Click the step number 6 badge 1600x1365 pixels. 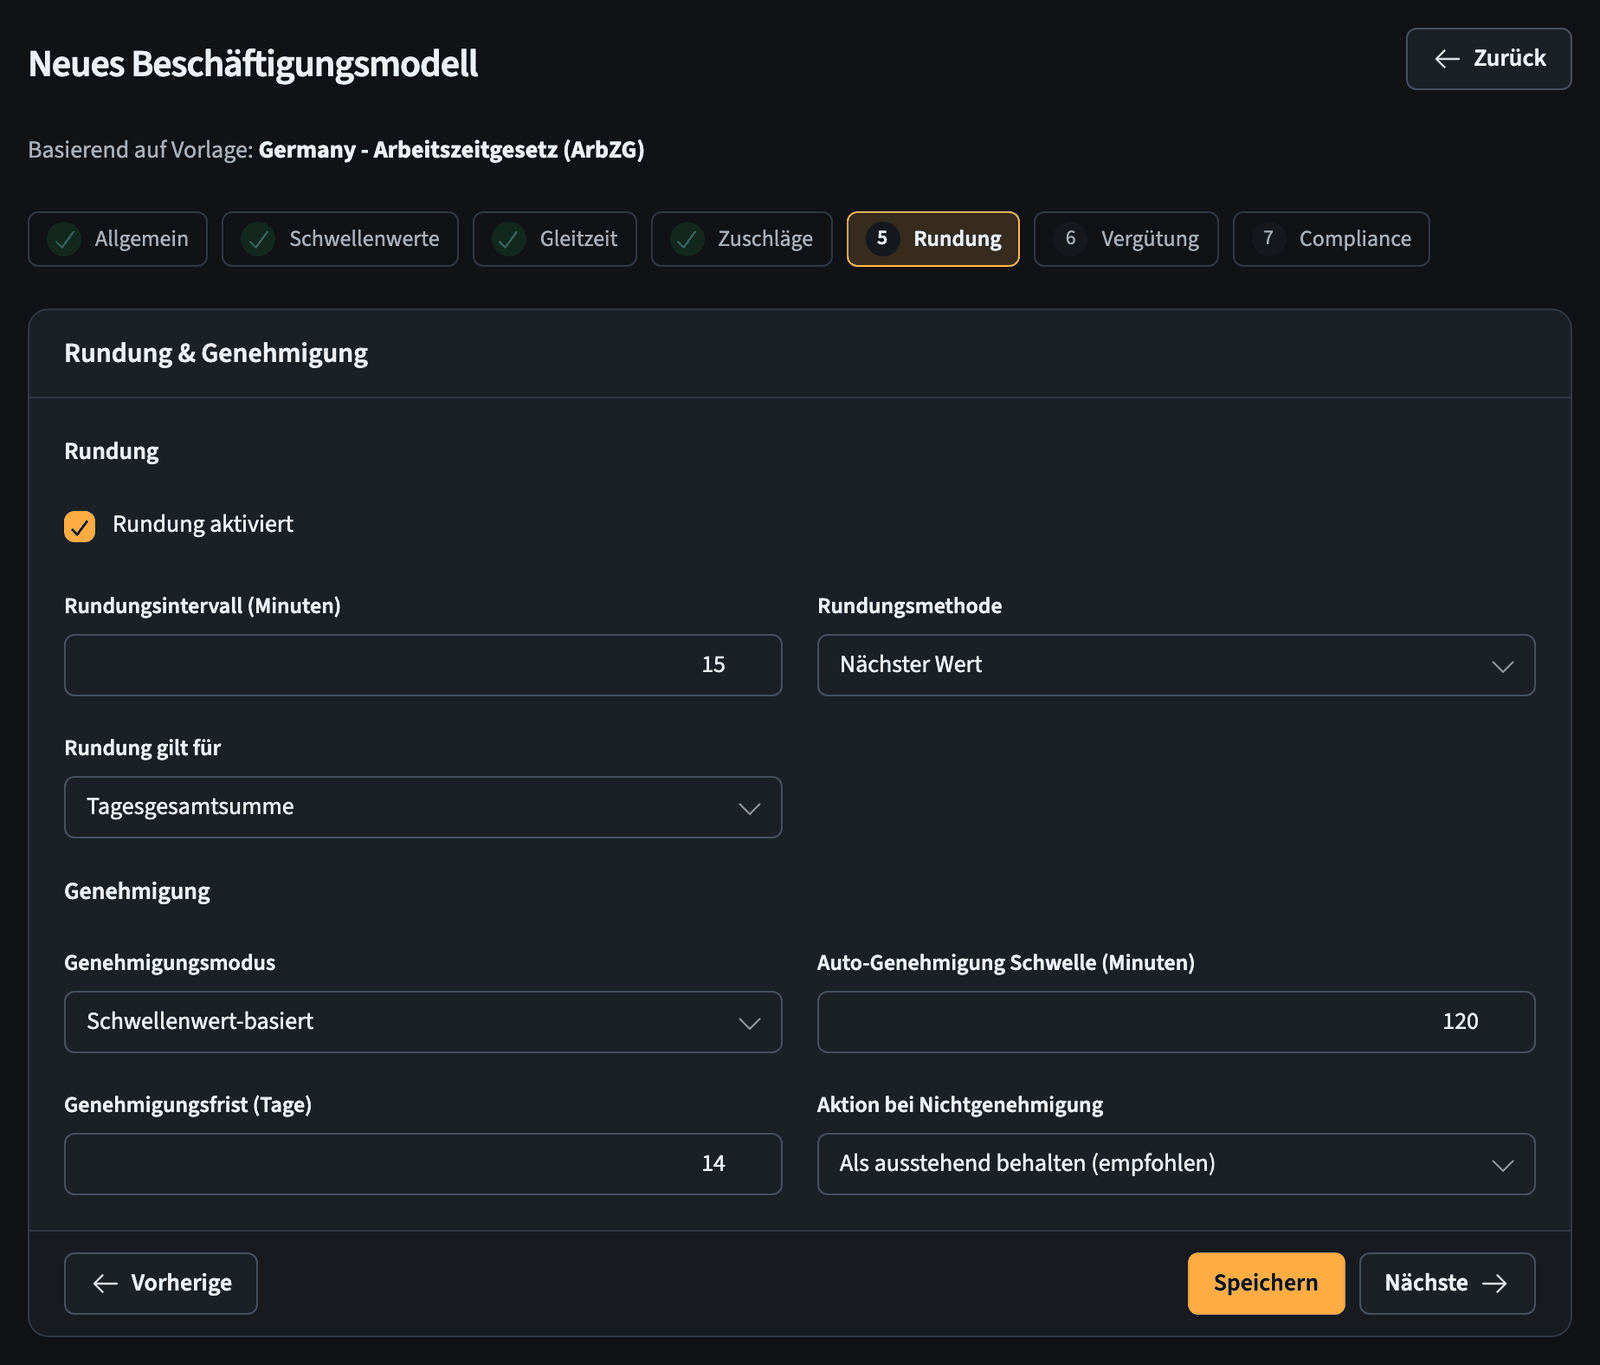click(1070, 239)
